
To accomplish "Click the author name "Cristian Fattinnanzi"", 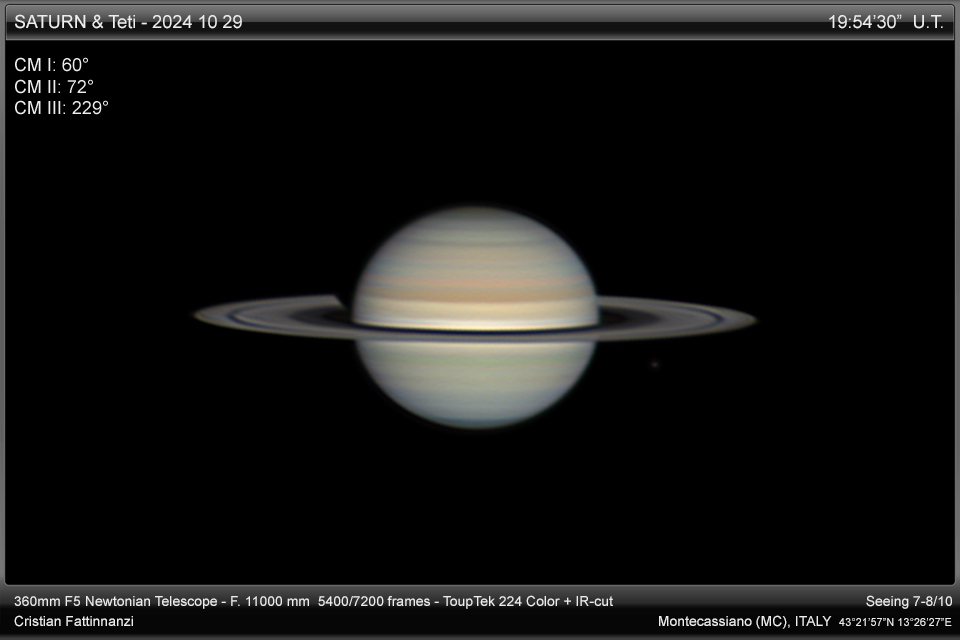I will tap(73, 621).
